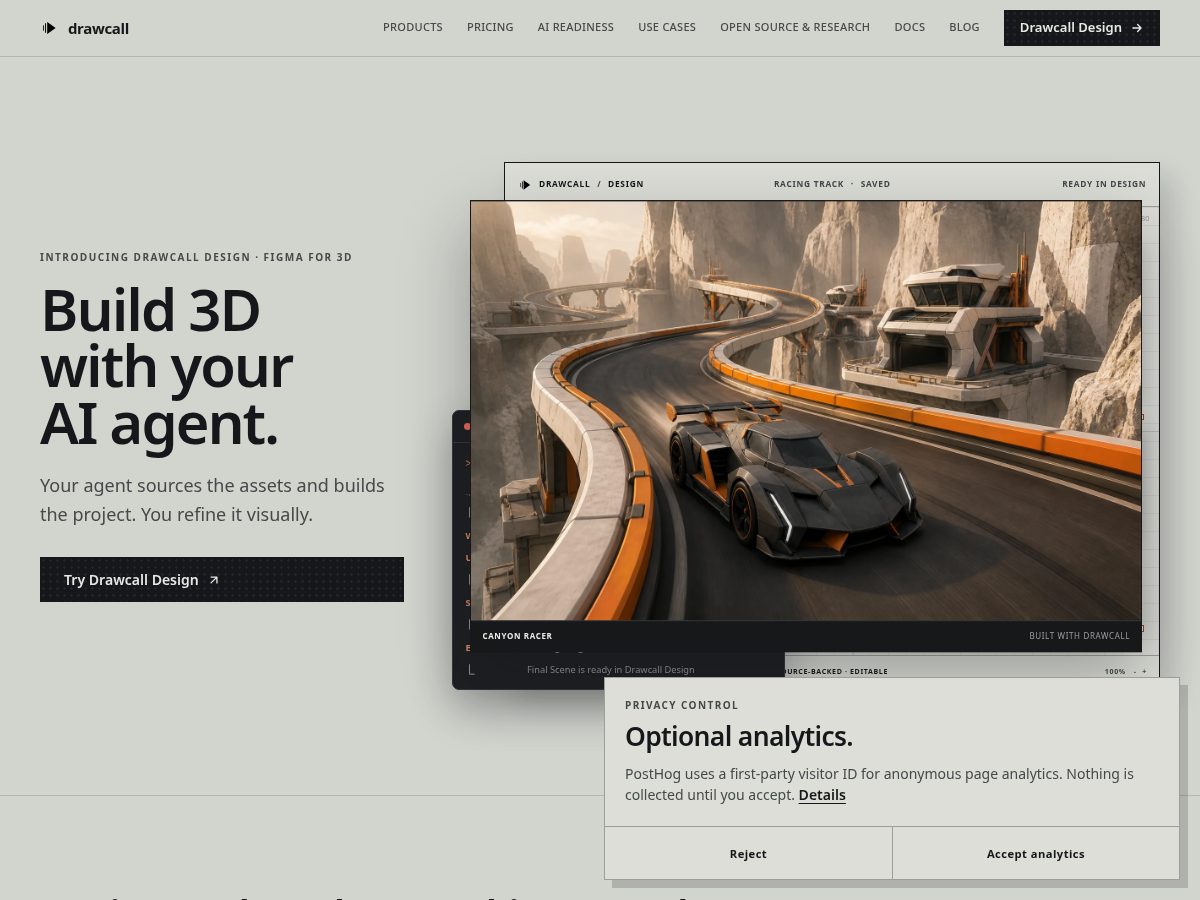
Task: Click the 'Built with Drawcall' caption text
Action: pos(1079,636)
